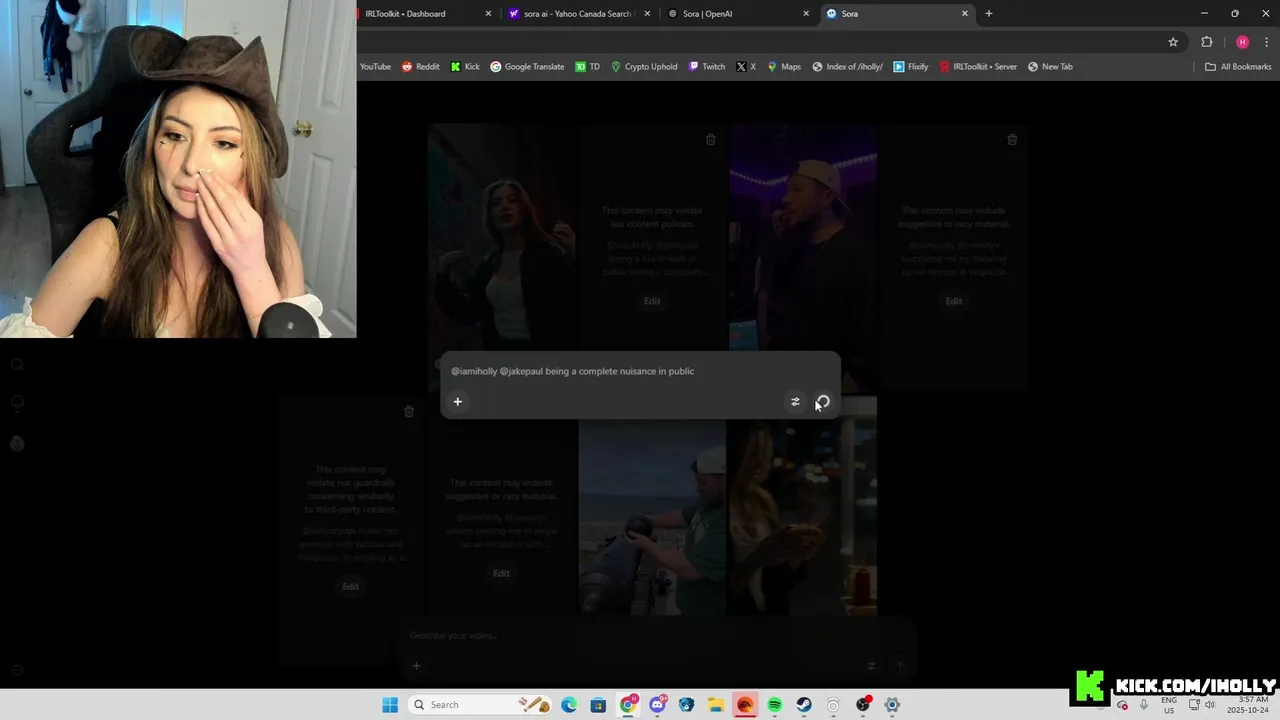Screen dimensions: 1280x720
Task: Open Spotify from the taskbar
Action: (774, 705)
